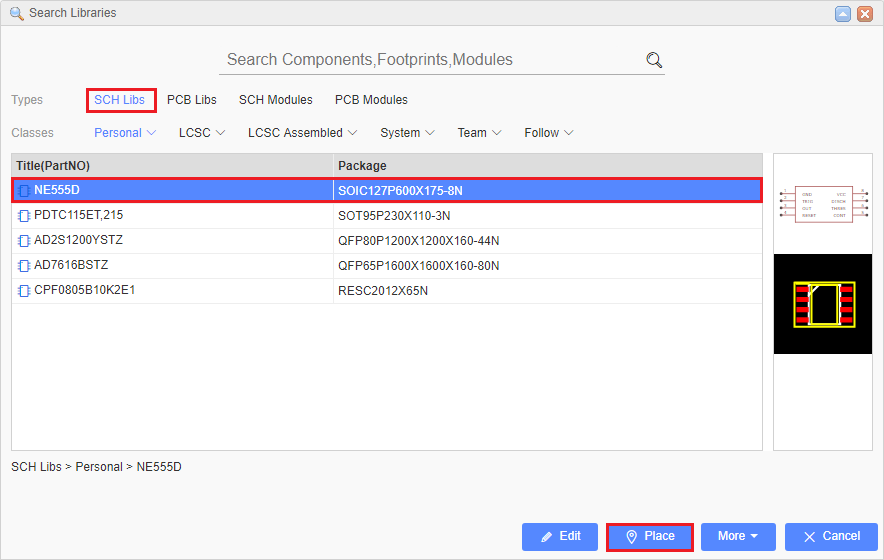Expand the Personal class dropdown
The width and height of the screenshot is (884, 560).
coord(125,133)
